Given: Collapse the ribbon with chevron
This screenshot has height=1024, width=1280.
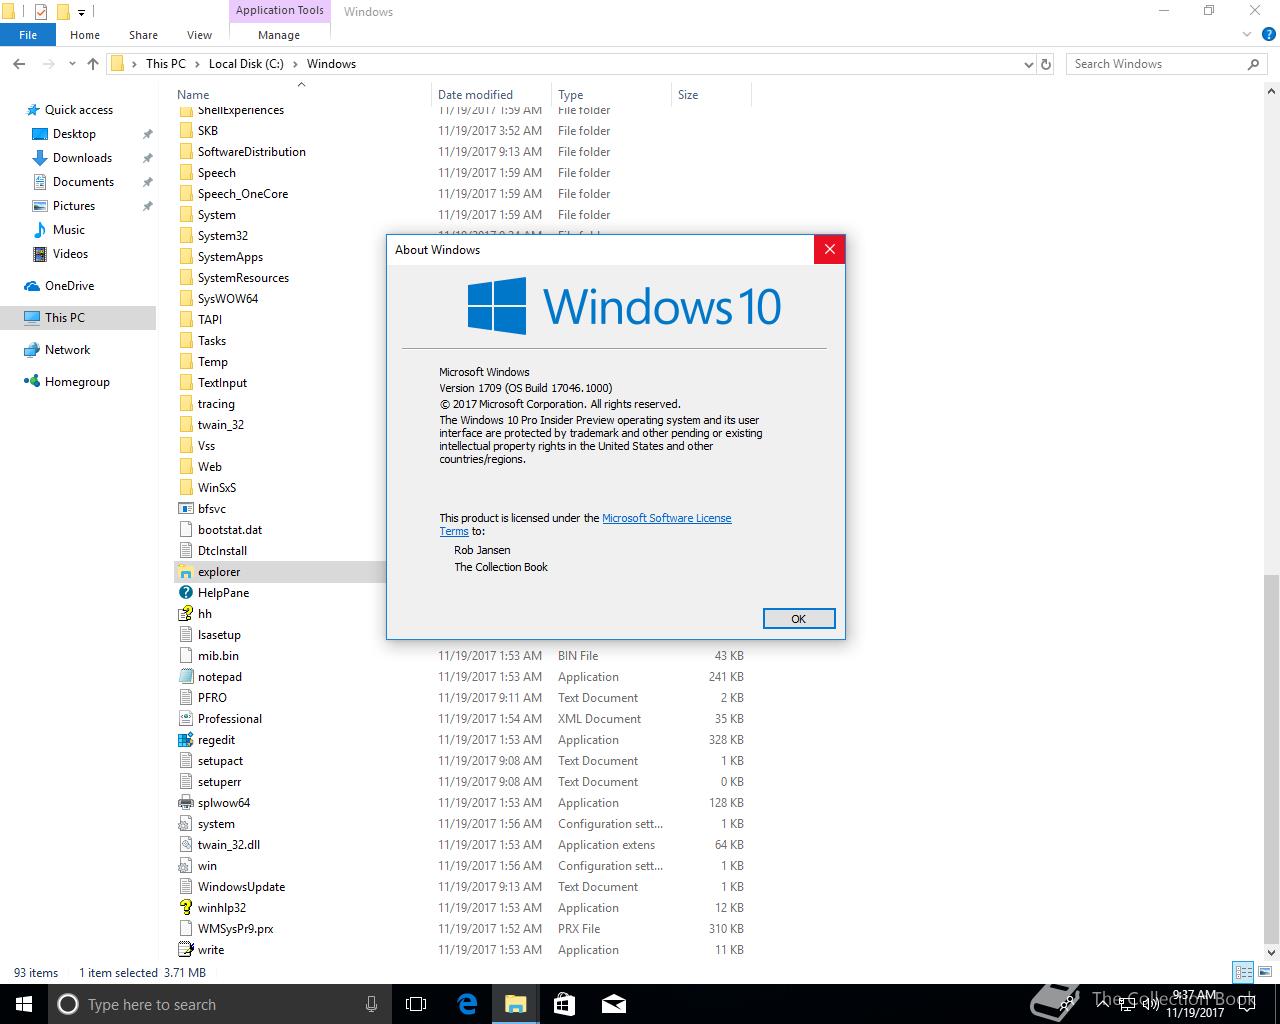Looking at the screenshot, I should [1248, 35].
